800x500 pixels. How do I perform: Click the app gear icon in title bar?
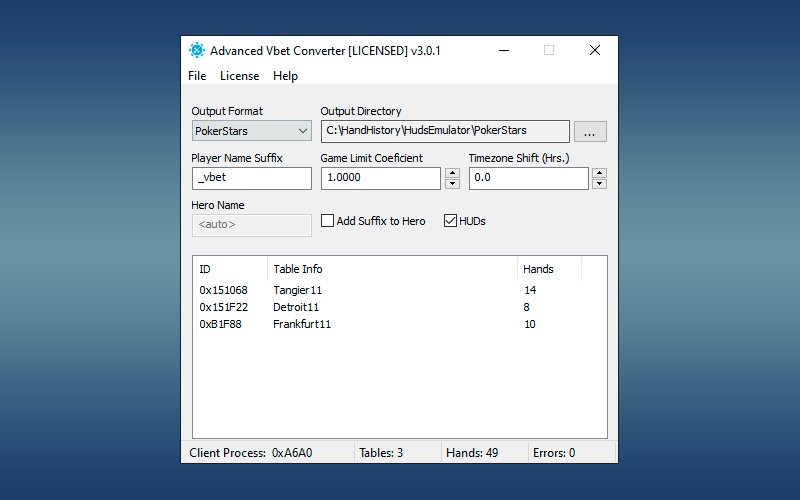197,50
